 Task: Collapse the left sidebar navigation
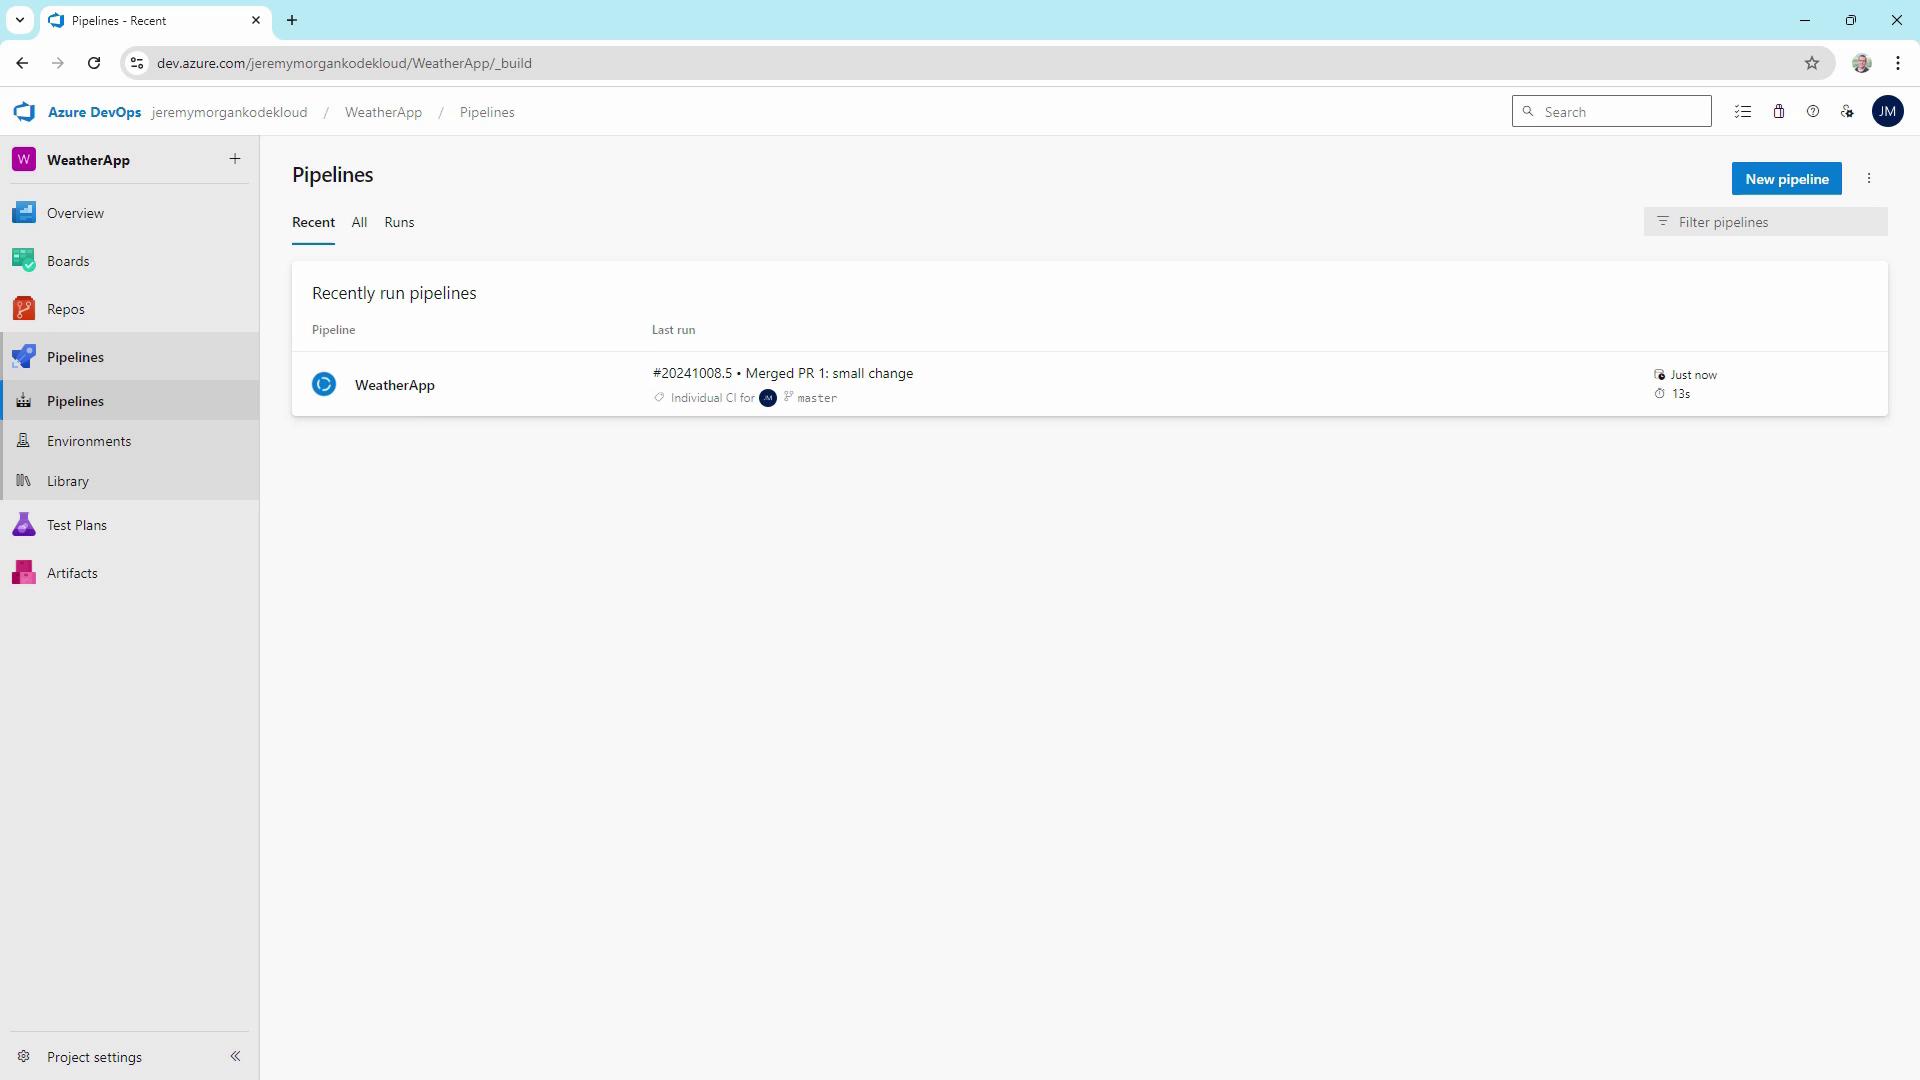point(235,1056)
